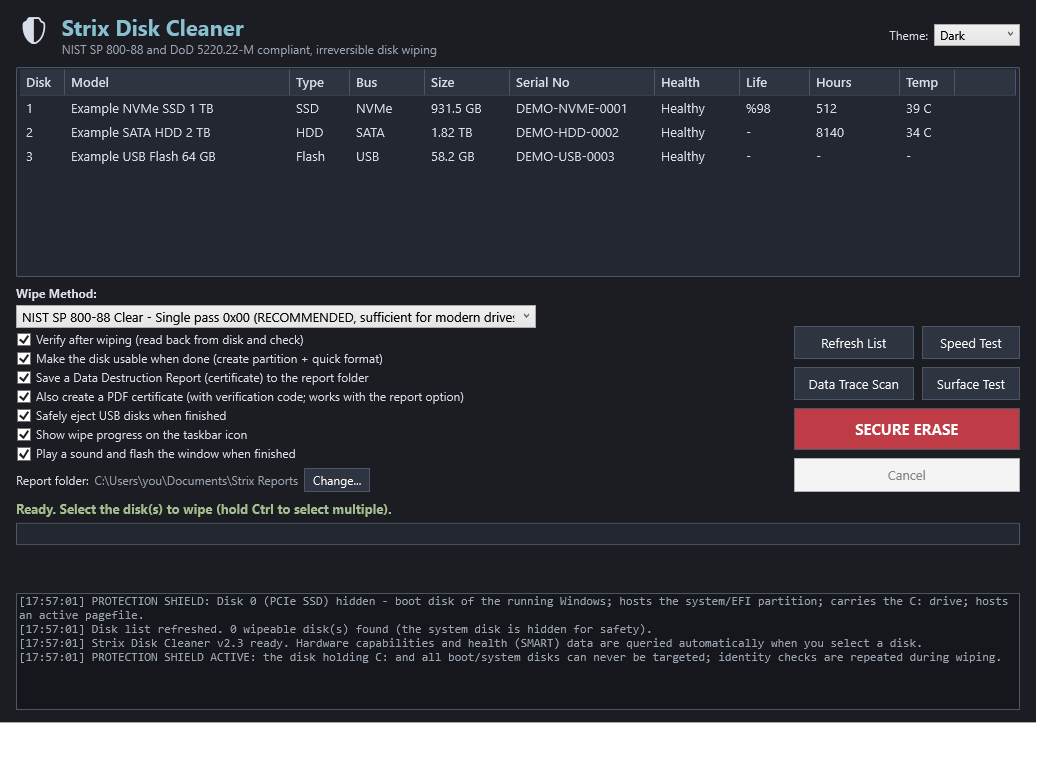This screenshot has height=760, width=1051.
Task: Click the wipe progress bar
Action: [x=517, y=534]
